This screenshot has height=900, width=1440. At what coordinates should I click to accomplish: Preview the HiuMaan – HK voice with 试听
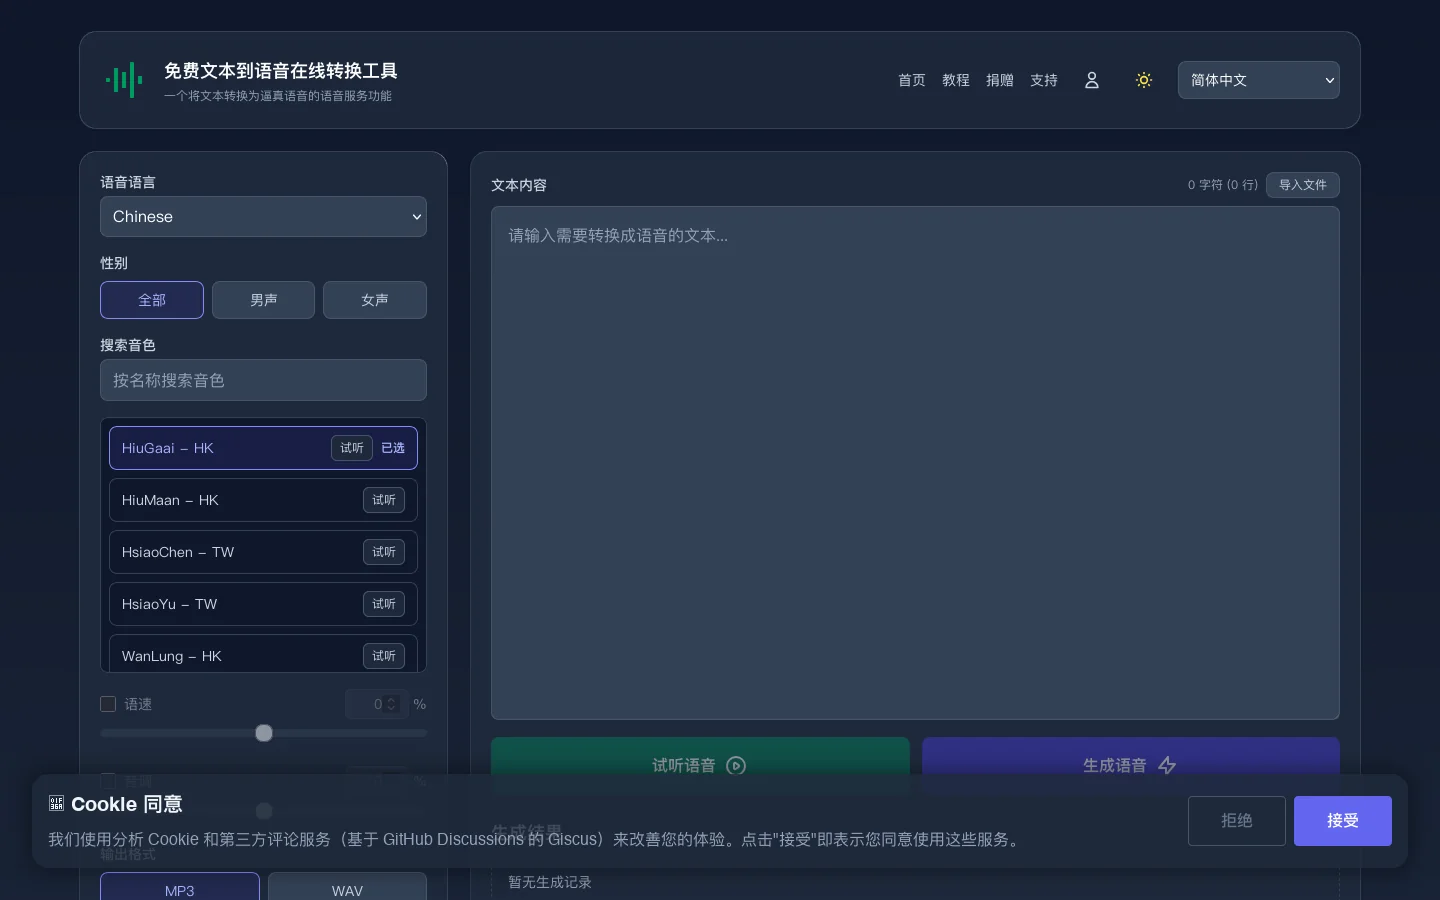tap(384, 500)
